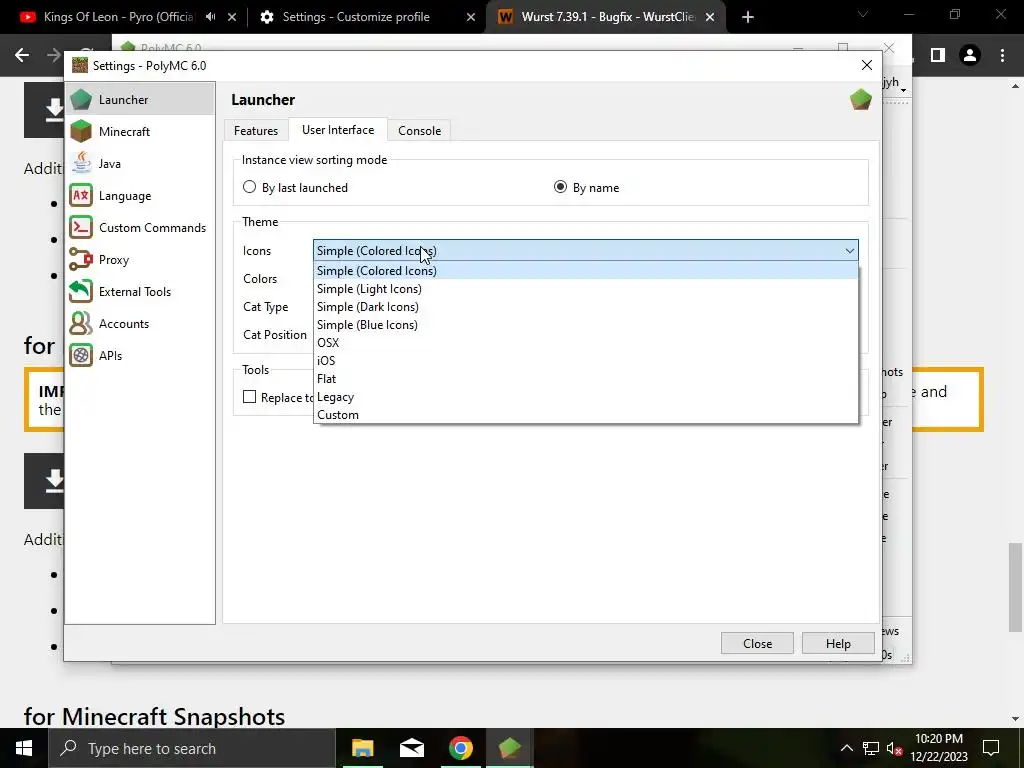Choose the iOS icon theme
Viewport: 1024px width, 768px height.
click(x=586, y=360)
